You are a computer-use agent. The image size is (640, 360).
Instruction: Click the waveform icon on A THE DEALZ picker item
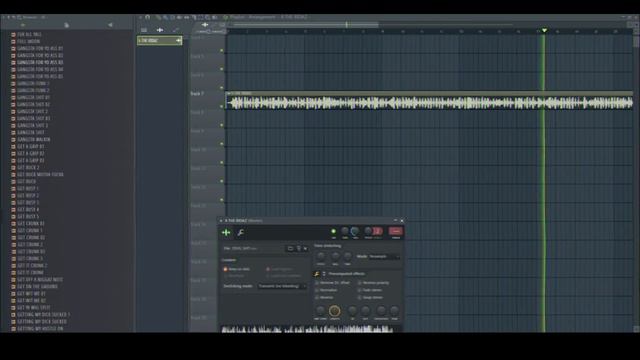point(179,40)
